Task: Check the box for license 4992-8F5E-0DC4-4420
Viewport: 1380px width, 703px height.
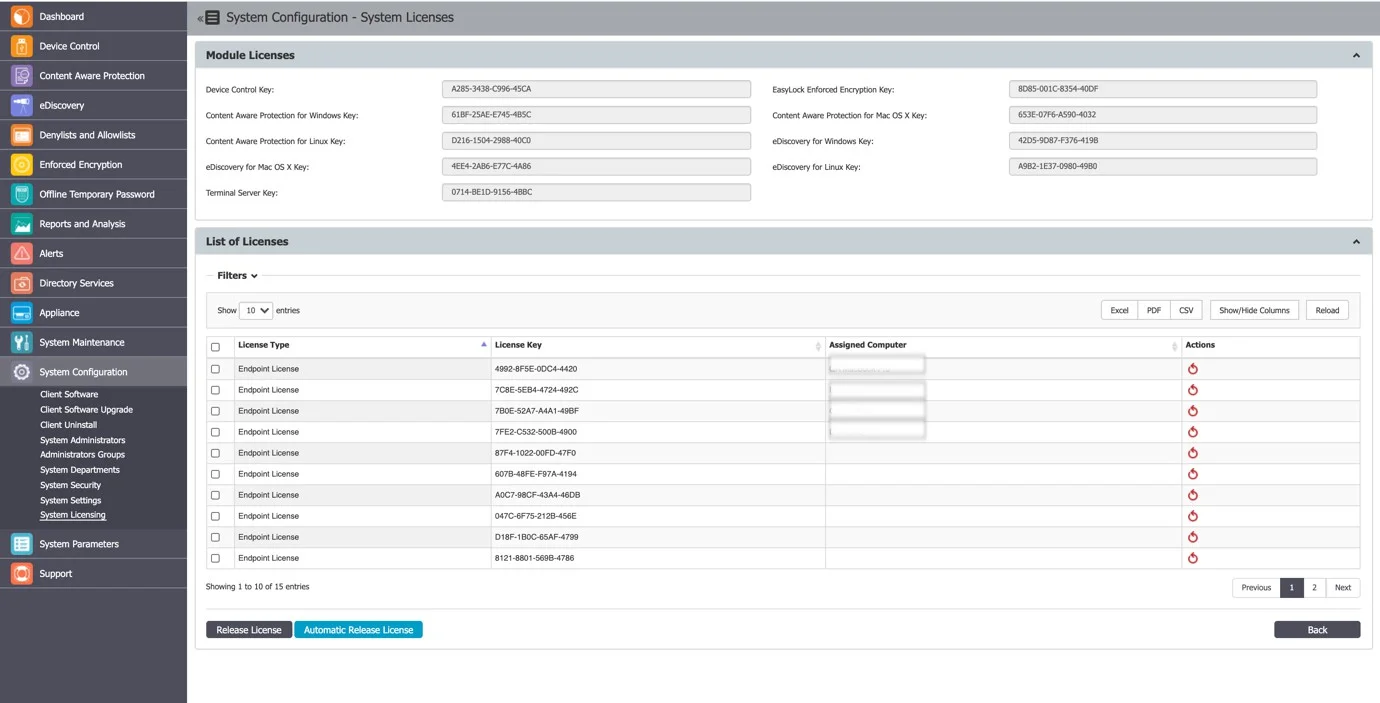Action: pyautogui.click(x=215, y=369)
